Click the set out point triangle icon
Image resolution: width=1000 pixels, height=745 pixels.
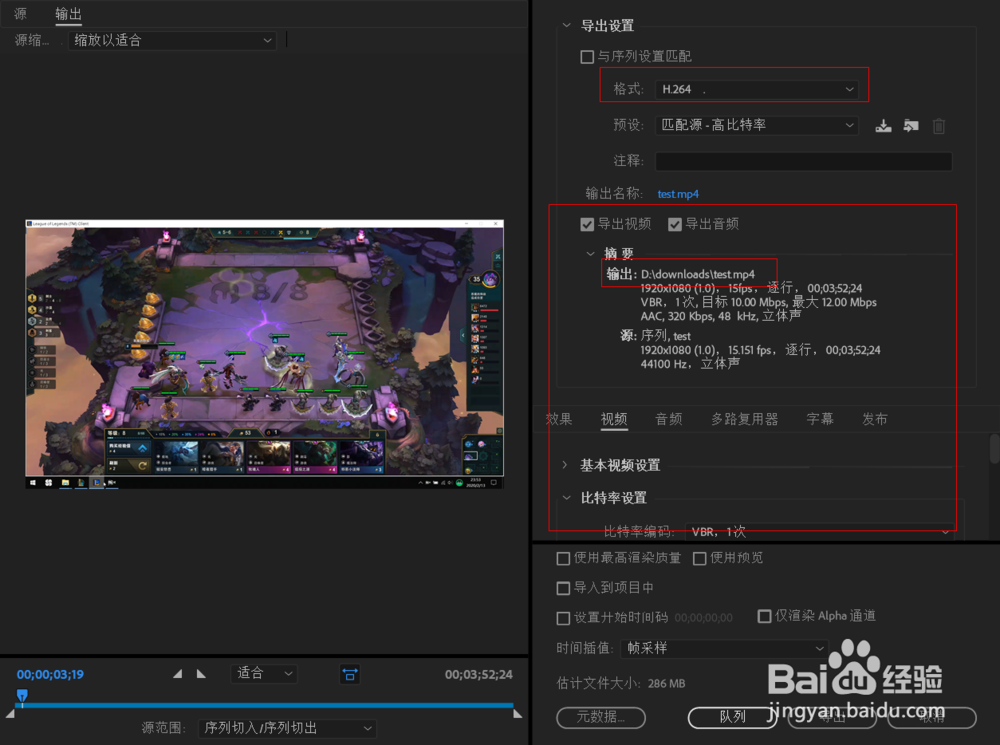pos(201,674)
